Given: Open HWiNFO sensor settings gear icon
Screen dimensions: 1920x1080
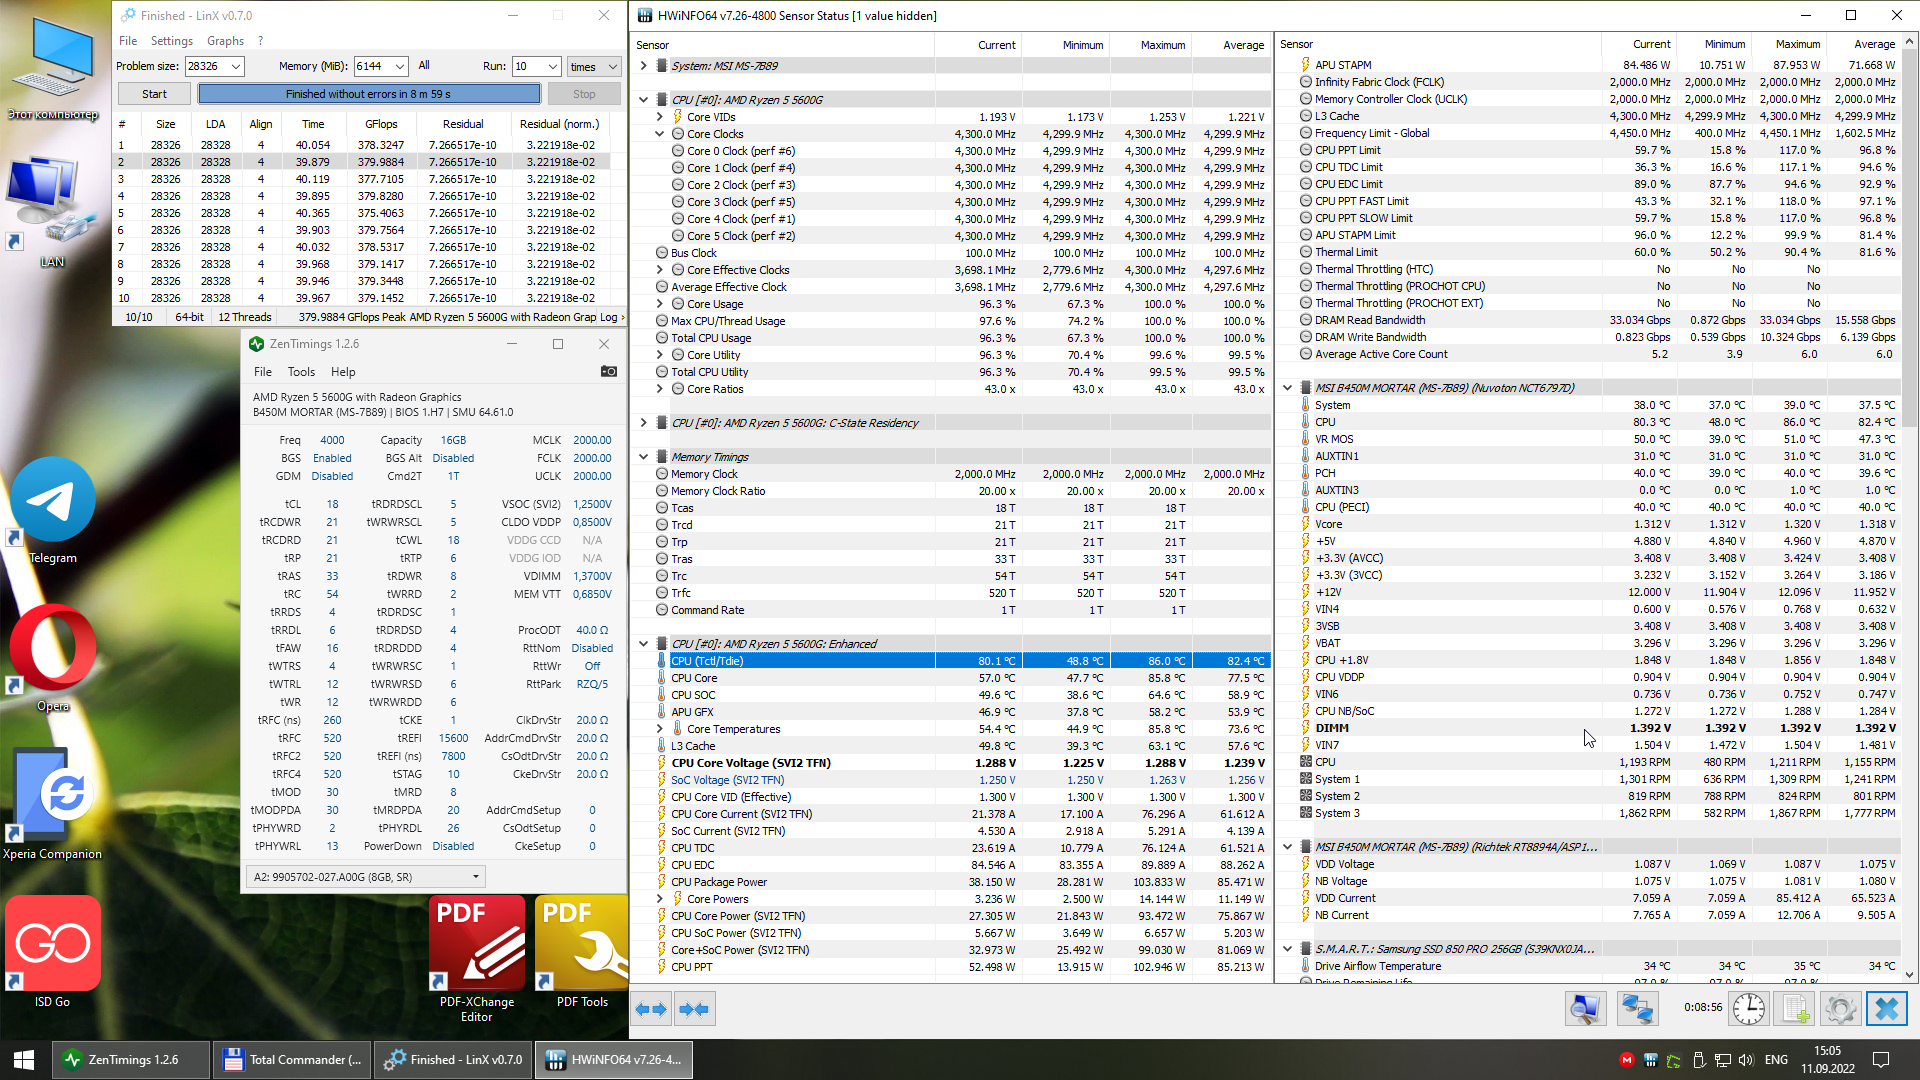Looking at the screenshot, I should click(x=1840, y=1009).
